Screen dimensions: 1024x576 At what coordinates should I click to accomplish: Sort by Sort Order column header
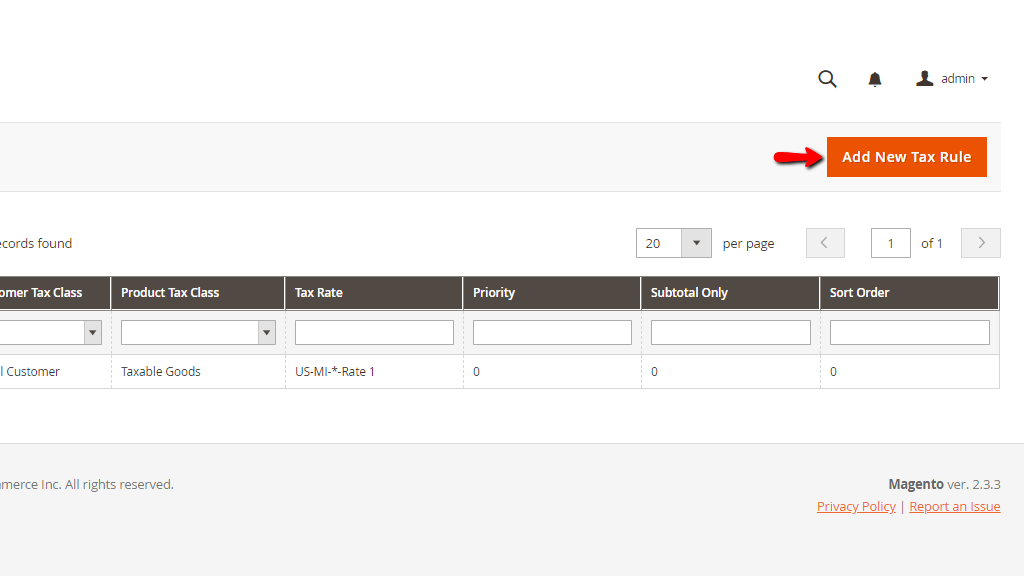859,293
